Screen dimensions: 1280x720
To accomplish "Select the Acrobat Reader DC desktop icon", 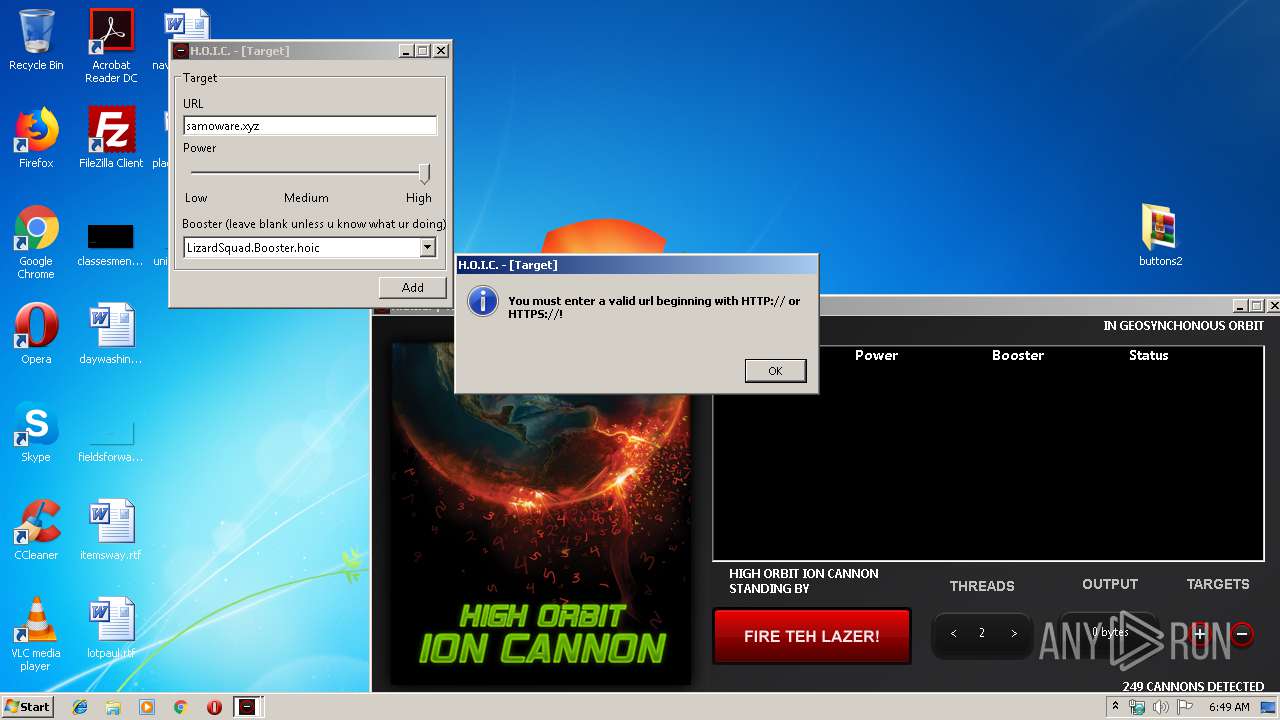I will (111, 46).
